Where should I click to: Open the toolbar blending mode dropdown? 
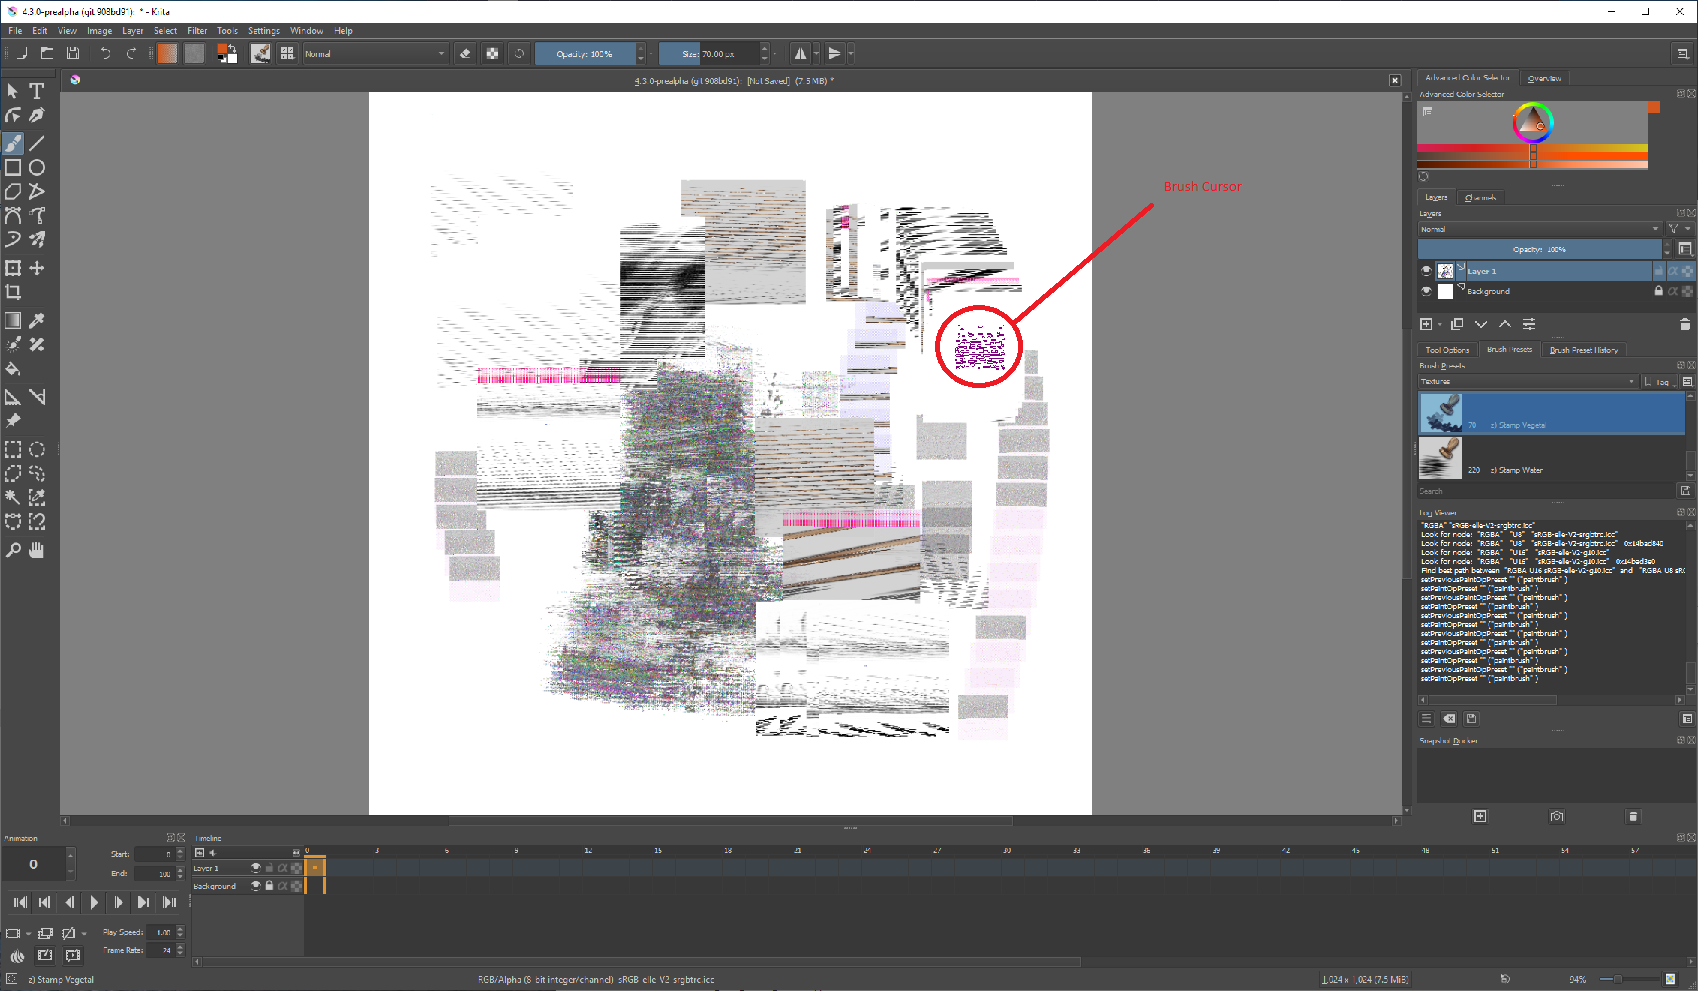[x=376, y=54]
